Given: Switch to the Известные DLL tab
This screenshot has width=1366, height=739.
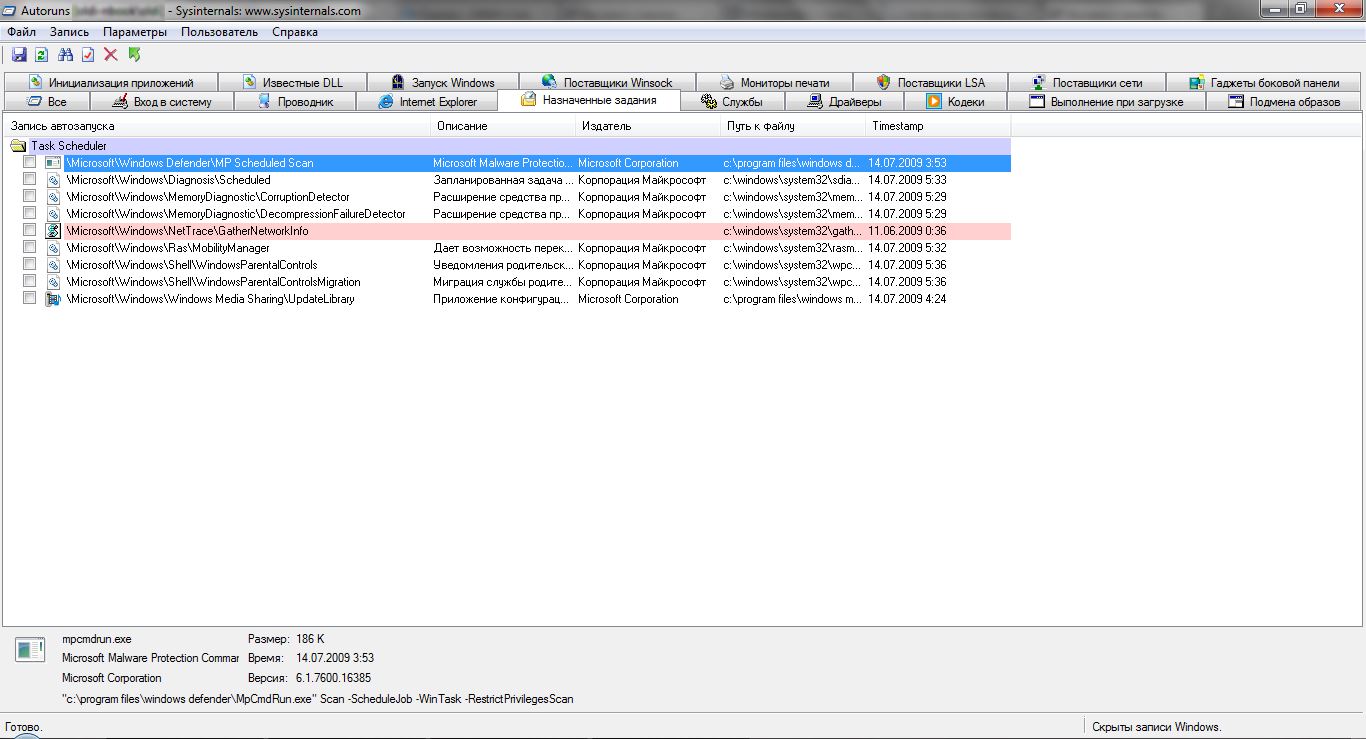Looking at the screenshot, I should (292, 82).
